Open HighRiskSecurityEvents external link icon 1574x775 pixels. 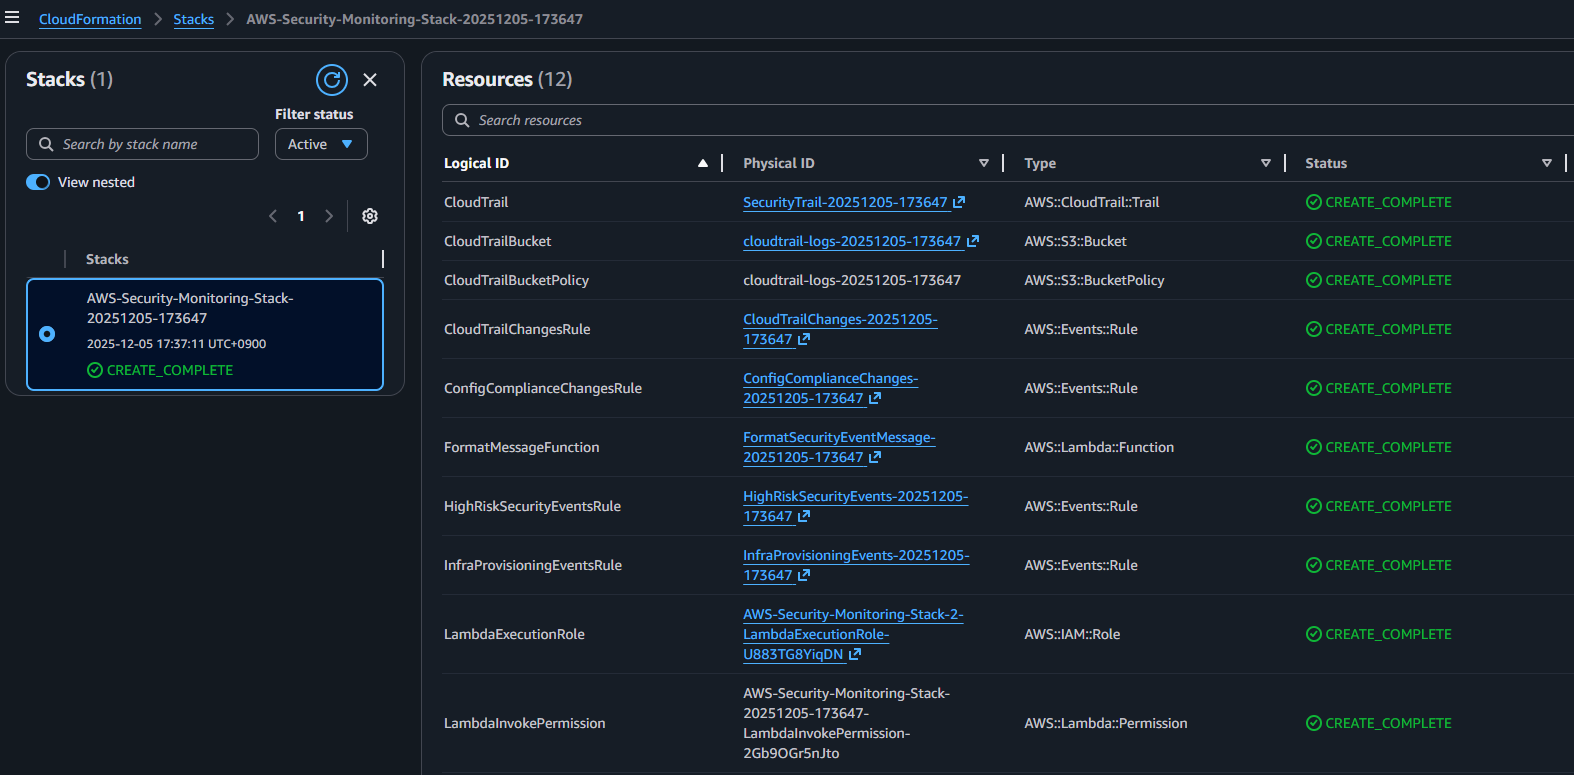pos(804,516)
